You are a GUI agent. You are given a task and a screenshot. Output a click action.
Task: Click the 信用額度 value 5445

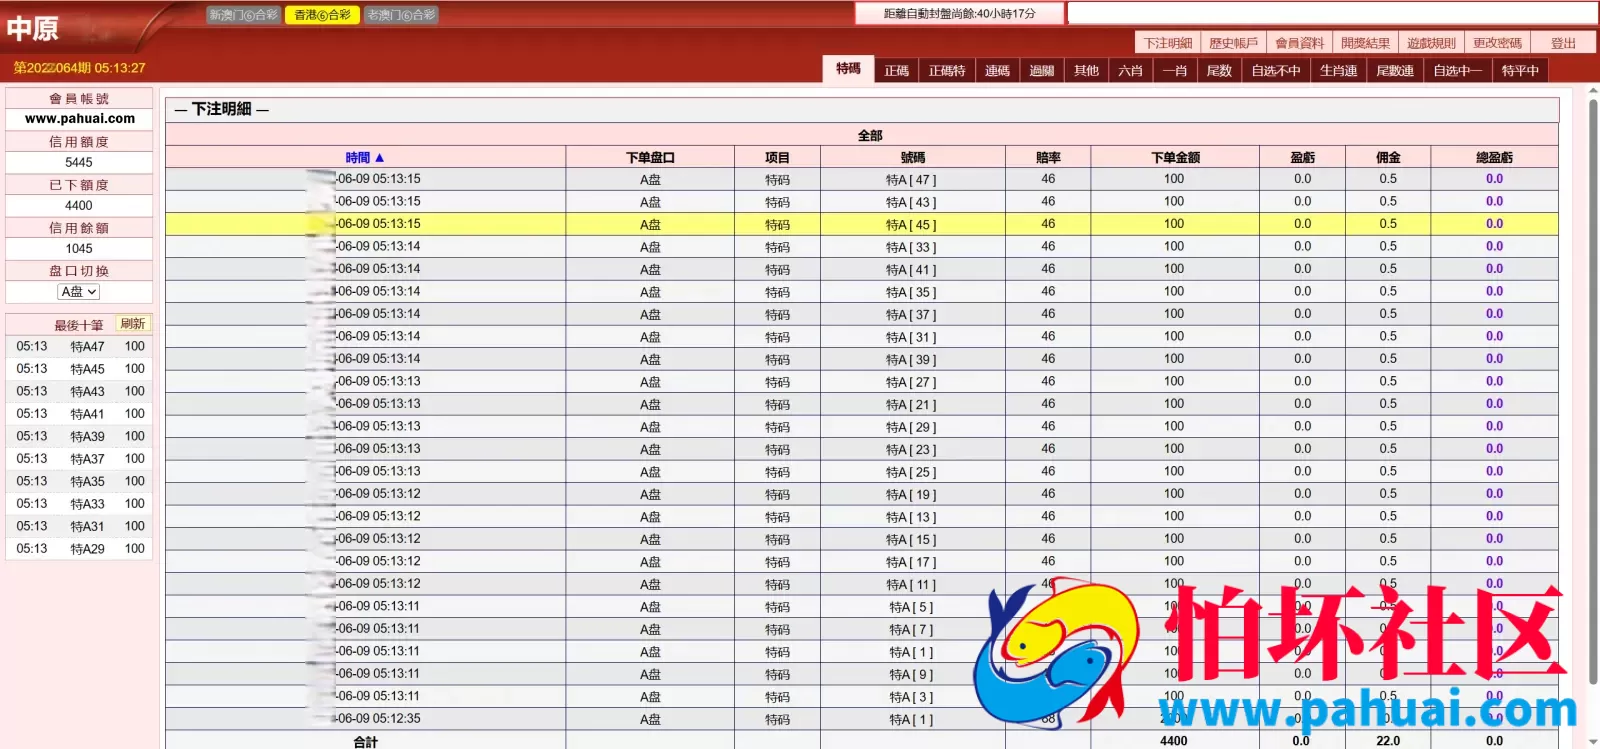tap(79, 162)
